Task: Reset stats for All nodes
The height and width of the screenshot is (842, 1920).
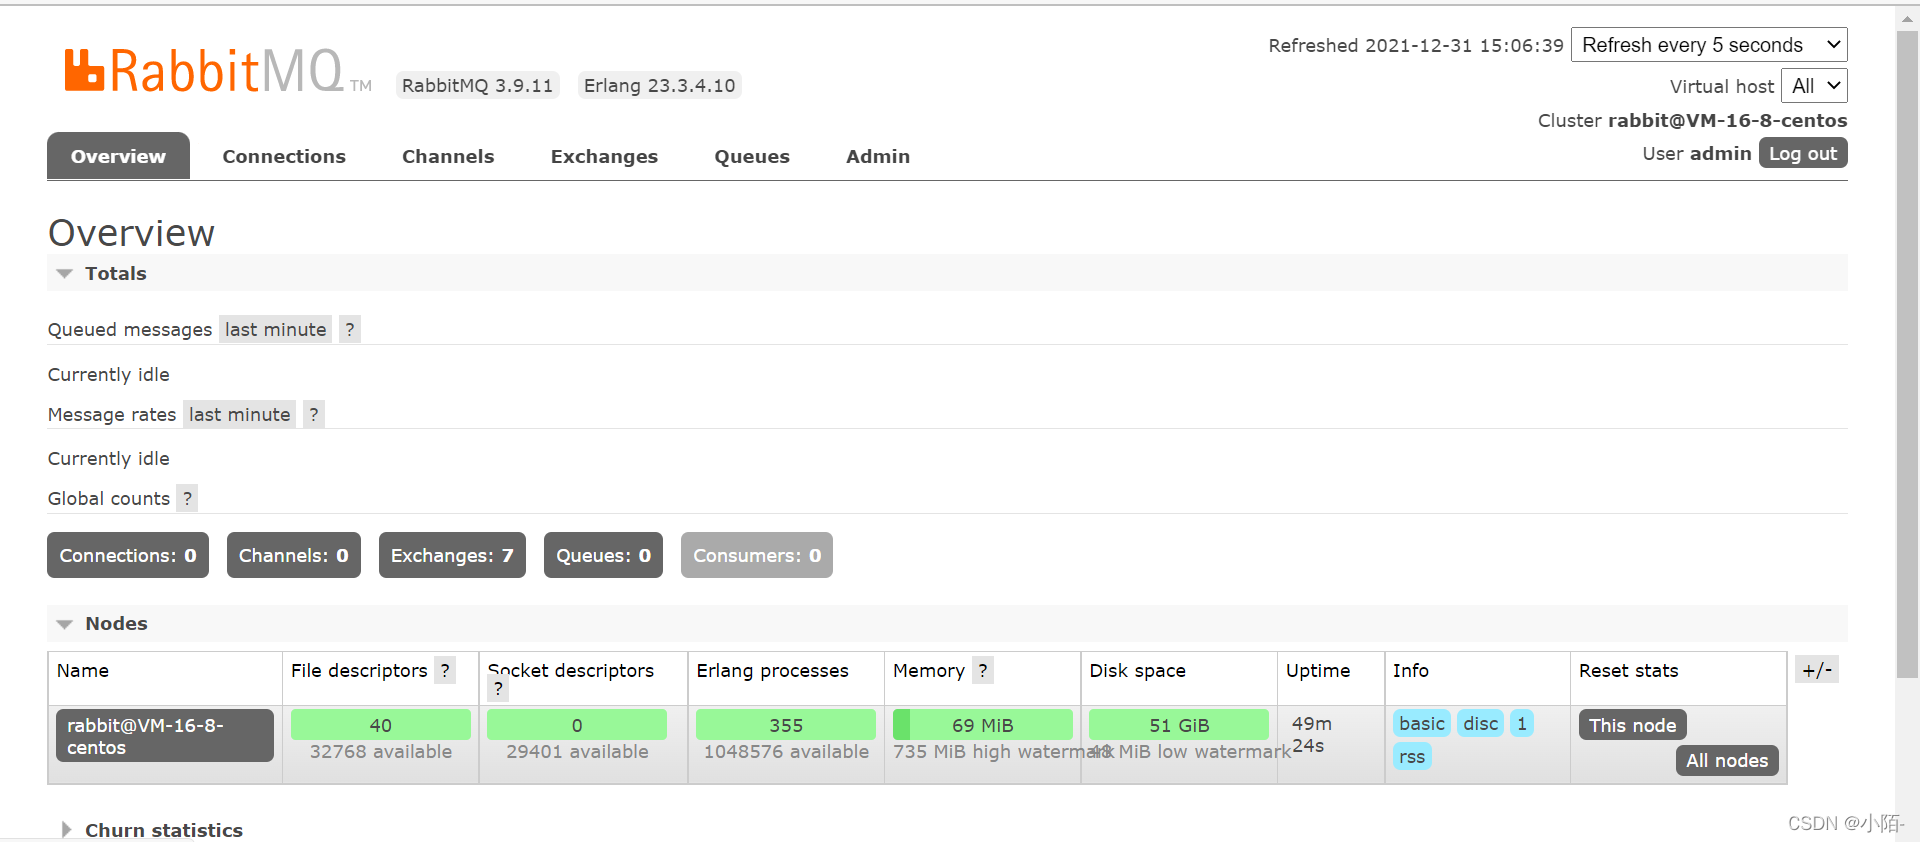Action: tap(1727, 760)
